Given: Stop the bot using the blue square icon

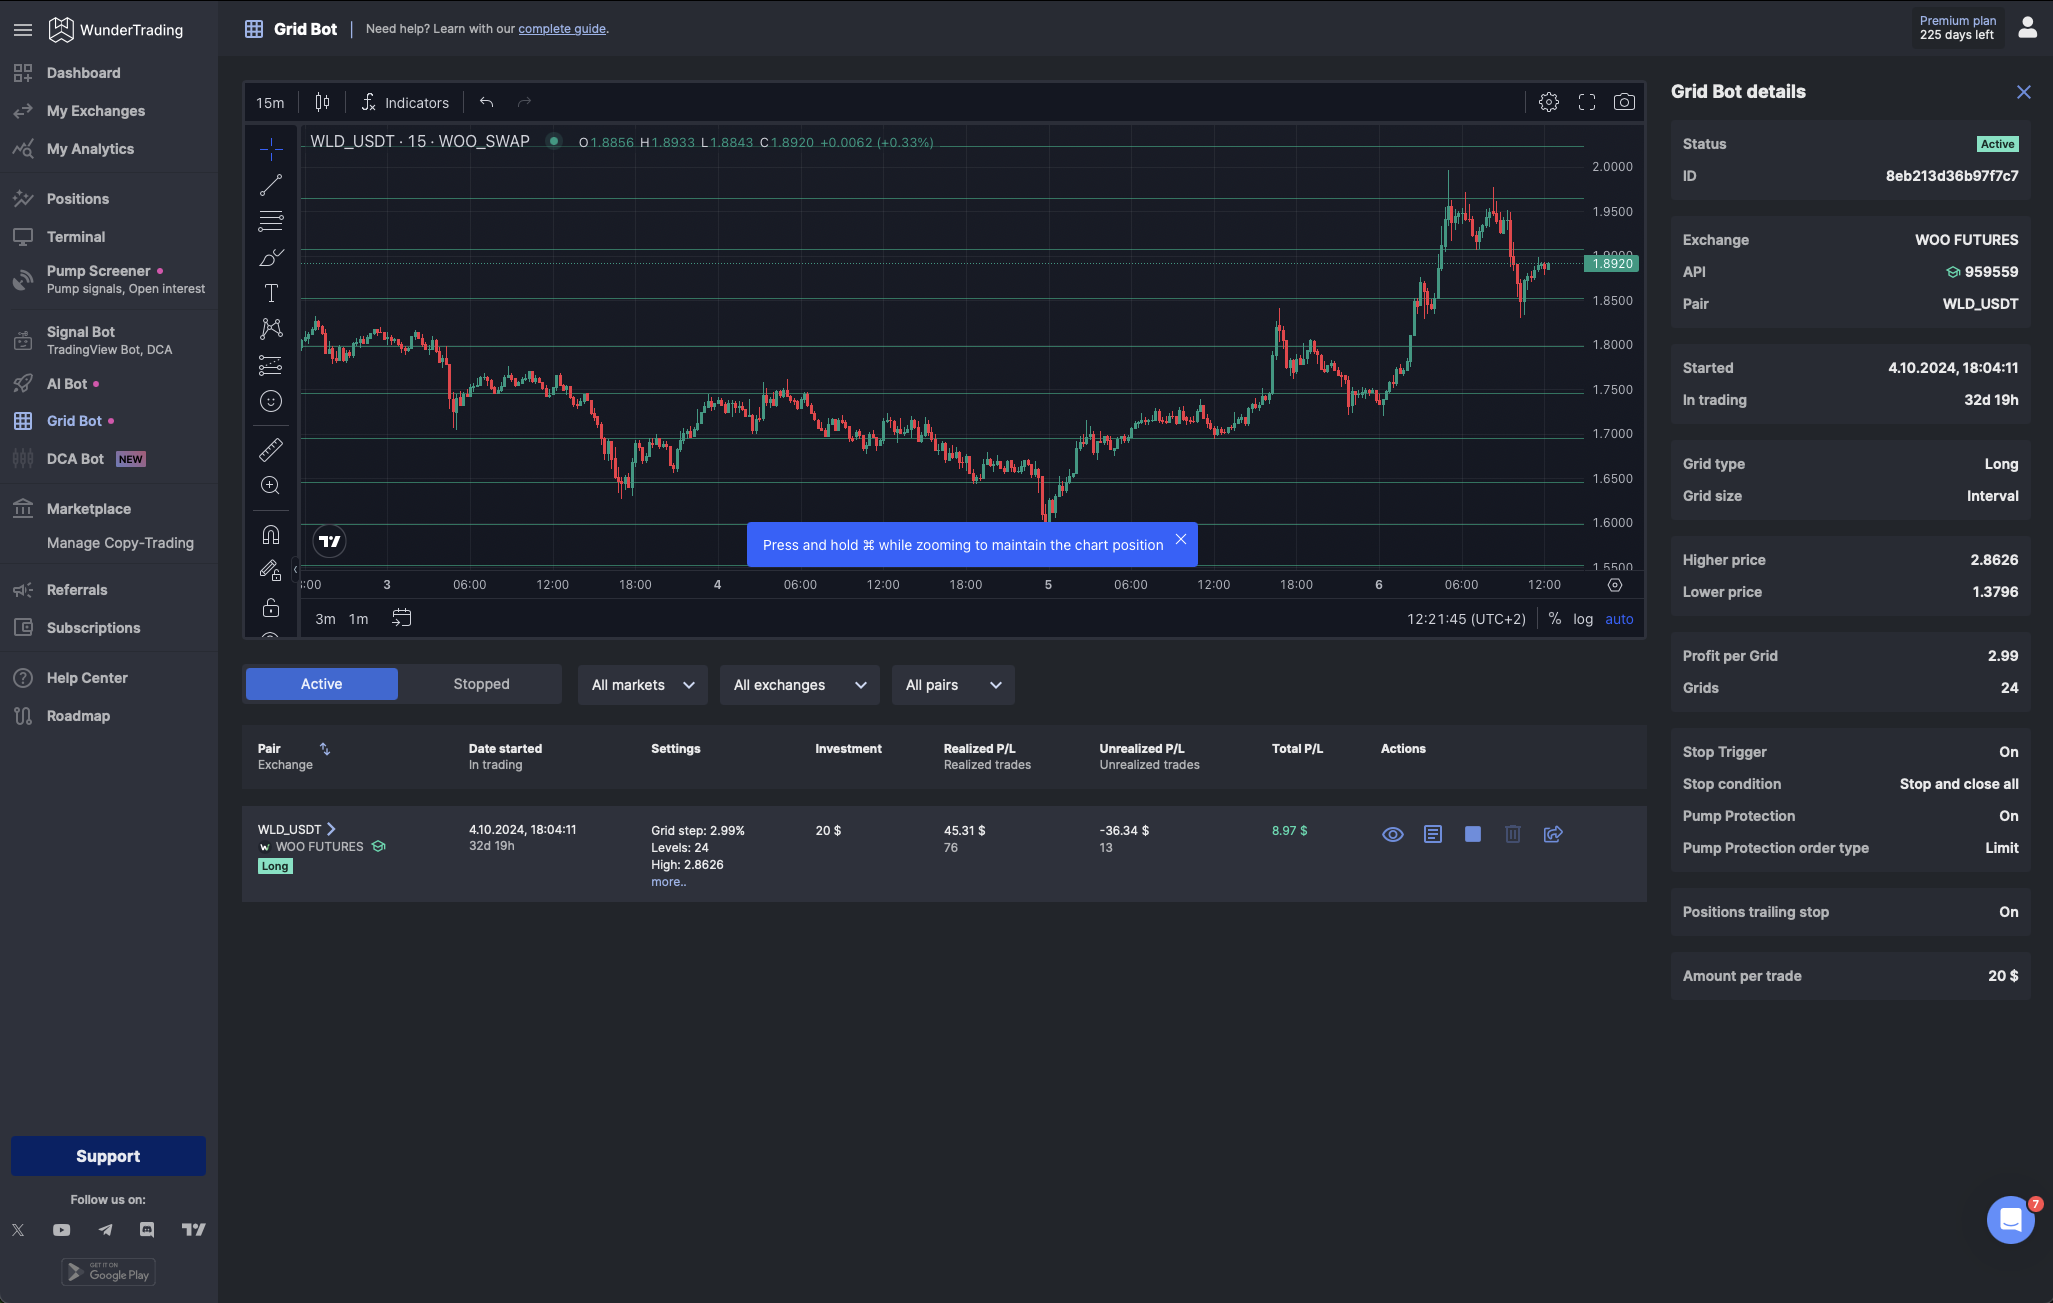Looking at the screenshot, I should click(x=1472, y=833).
